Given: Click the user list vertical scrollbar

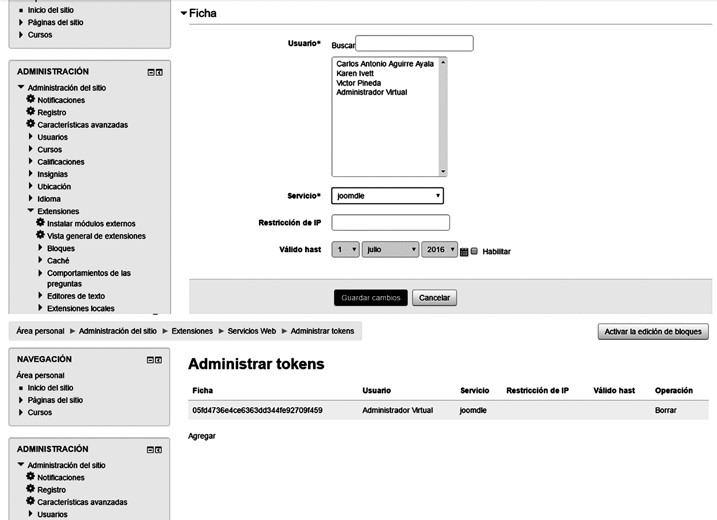Looking at the screenshot, I should tap(443, 117).
